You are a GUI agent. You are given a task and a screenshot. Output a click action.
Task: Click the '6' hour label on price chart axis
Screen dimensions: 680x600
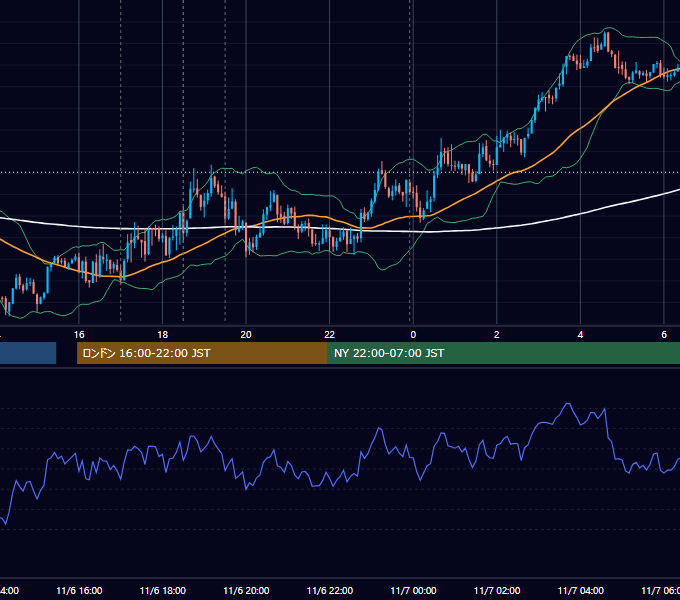[664, 335]
